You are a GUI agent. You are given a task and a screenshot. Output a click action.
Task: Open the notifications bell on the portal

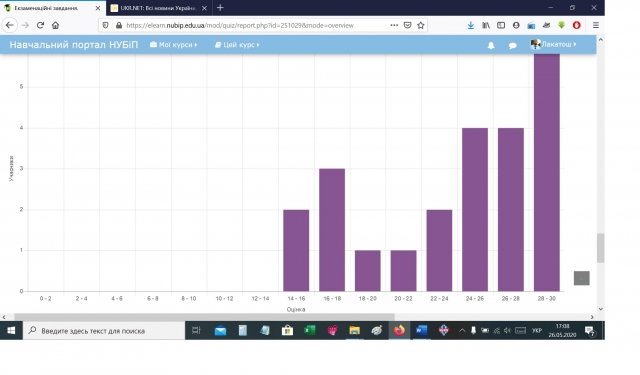(x=491, y=45)
